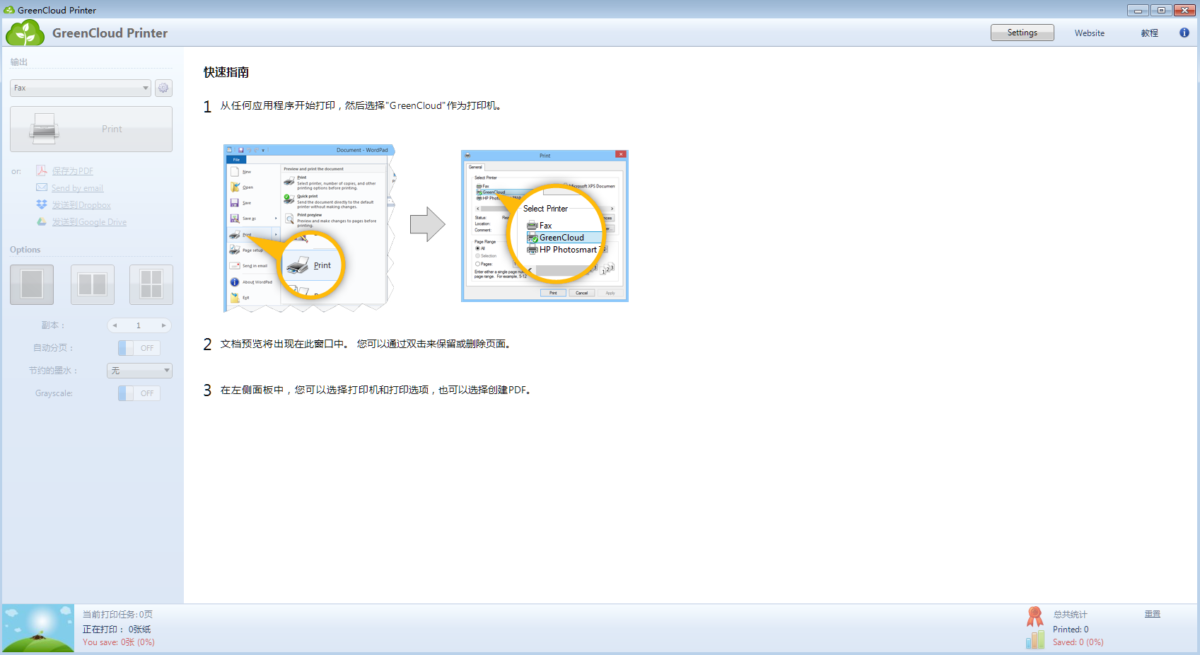Open Website in the top bar
Screen dimensions: 1200x655
[1090, 33]
